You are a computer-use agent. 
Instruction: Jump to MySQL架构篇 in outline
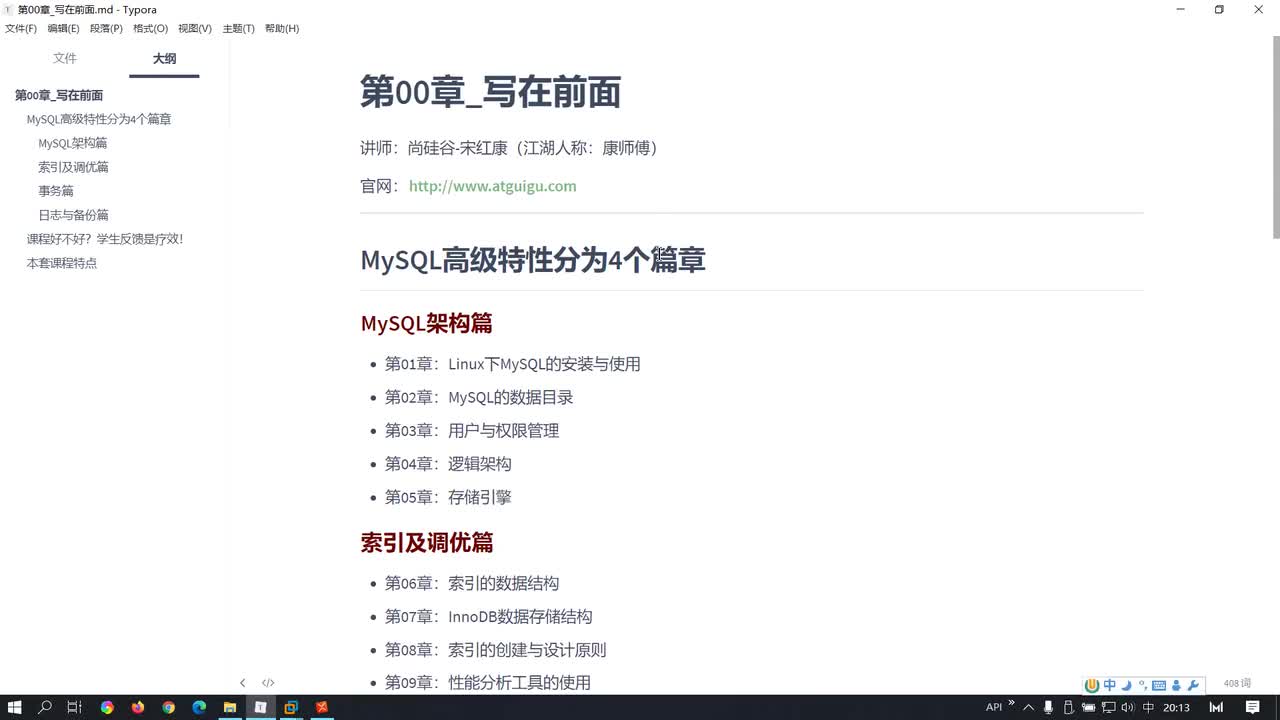pos(73,143)
